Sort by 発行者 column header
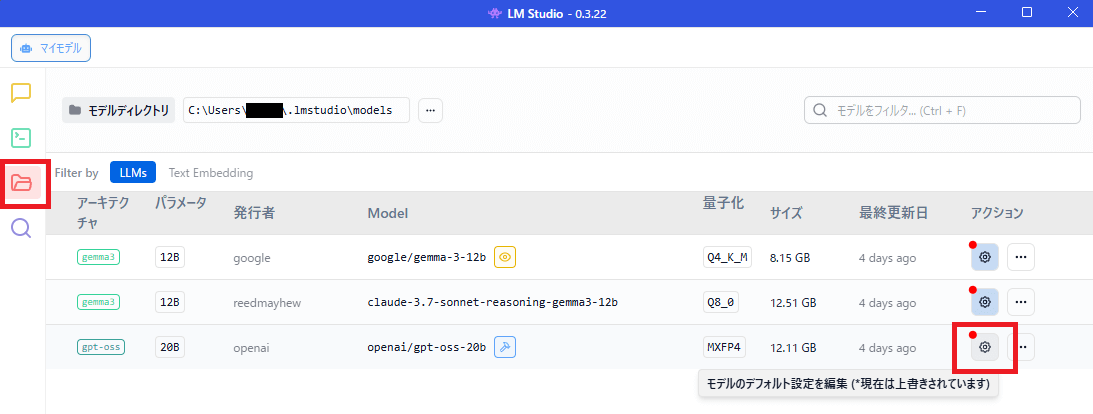 (x=254, y=213)
